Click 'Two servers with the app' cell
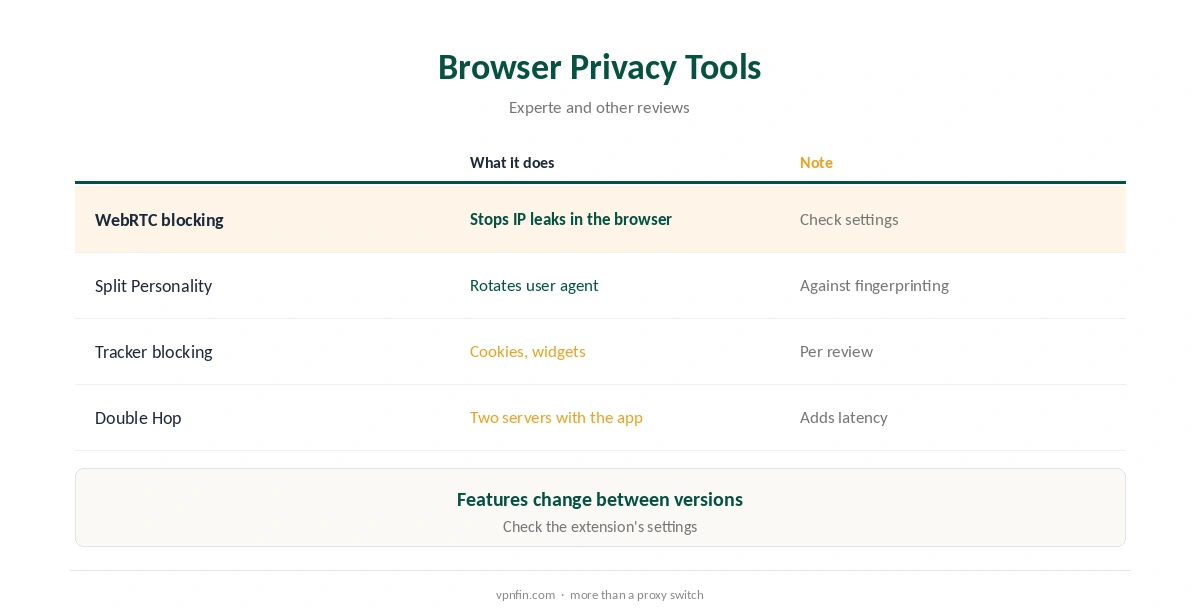This screenshot has width=1200, height=614. 556,417
